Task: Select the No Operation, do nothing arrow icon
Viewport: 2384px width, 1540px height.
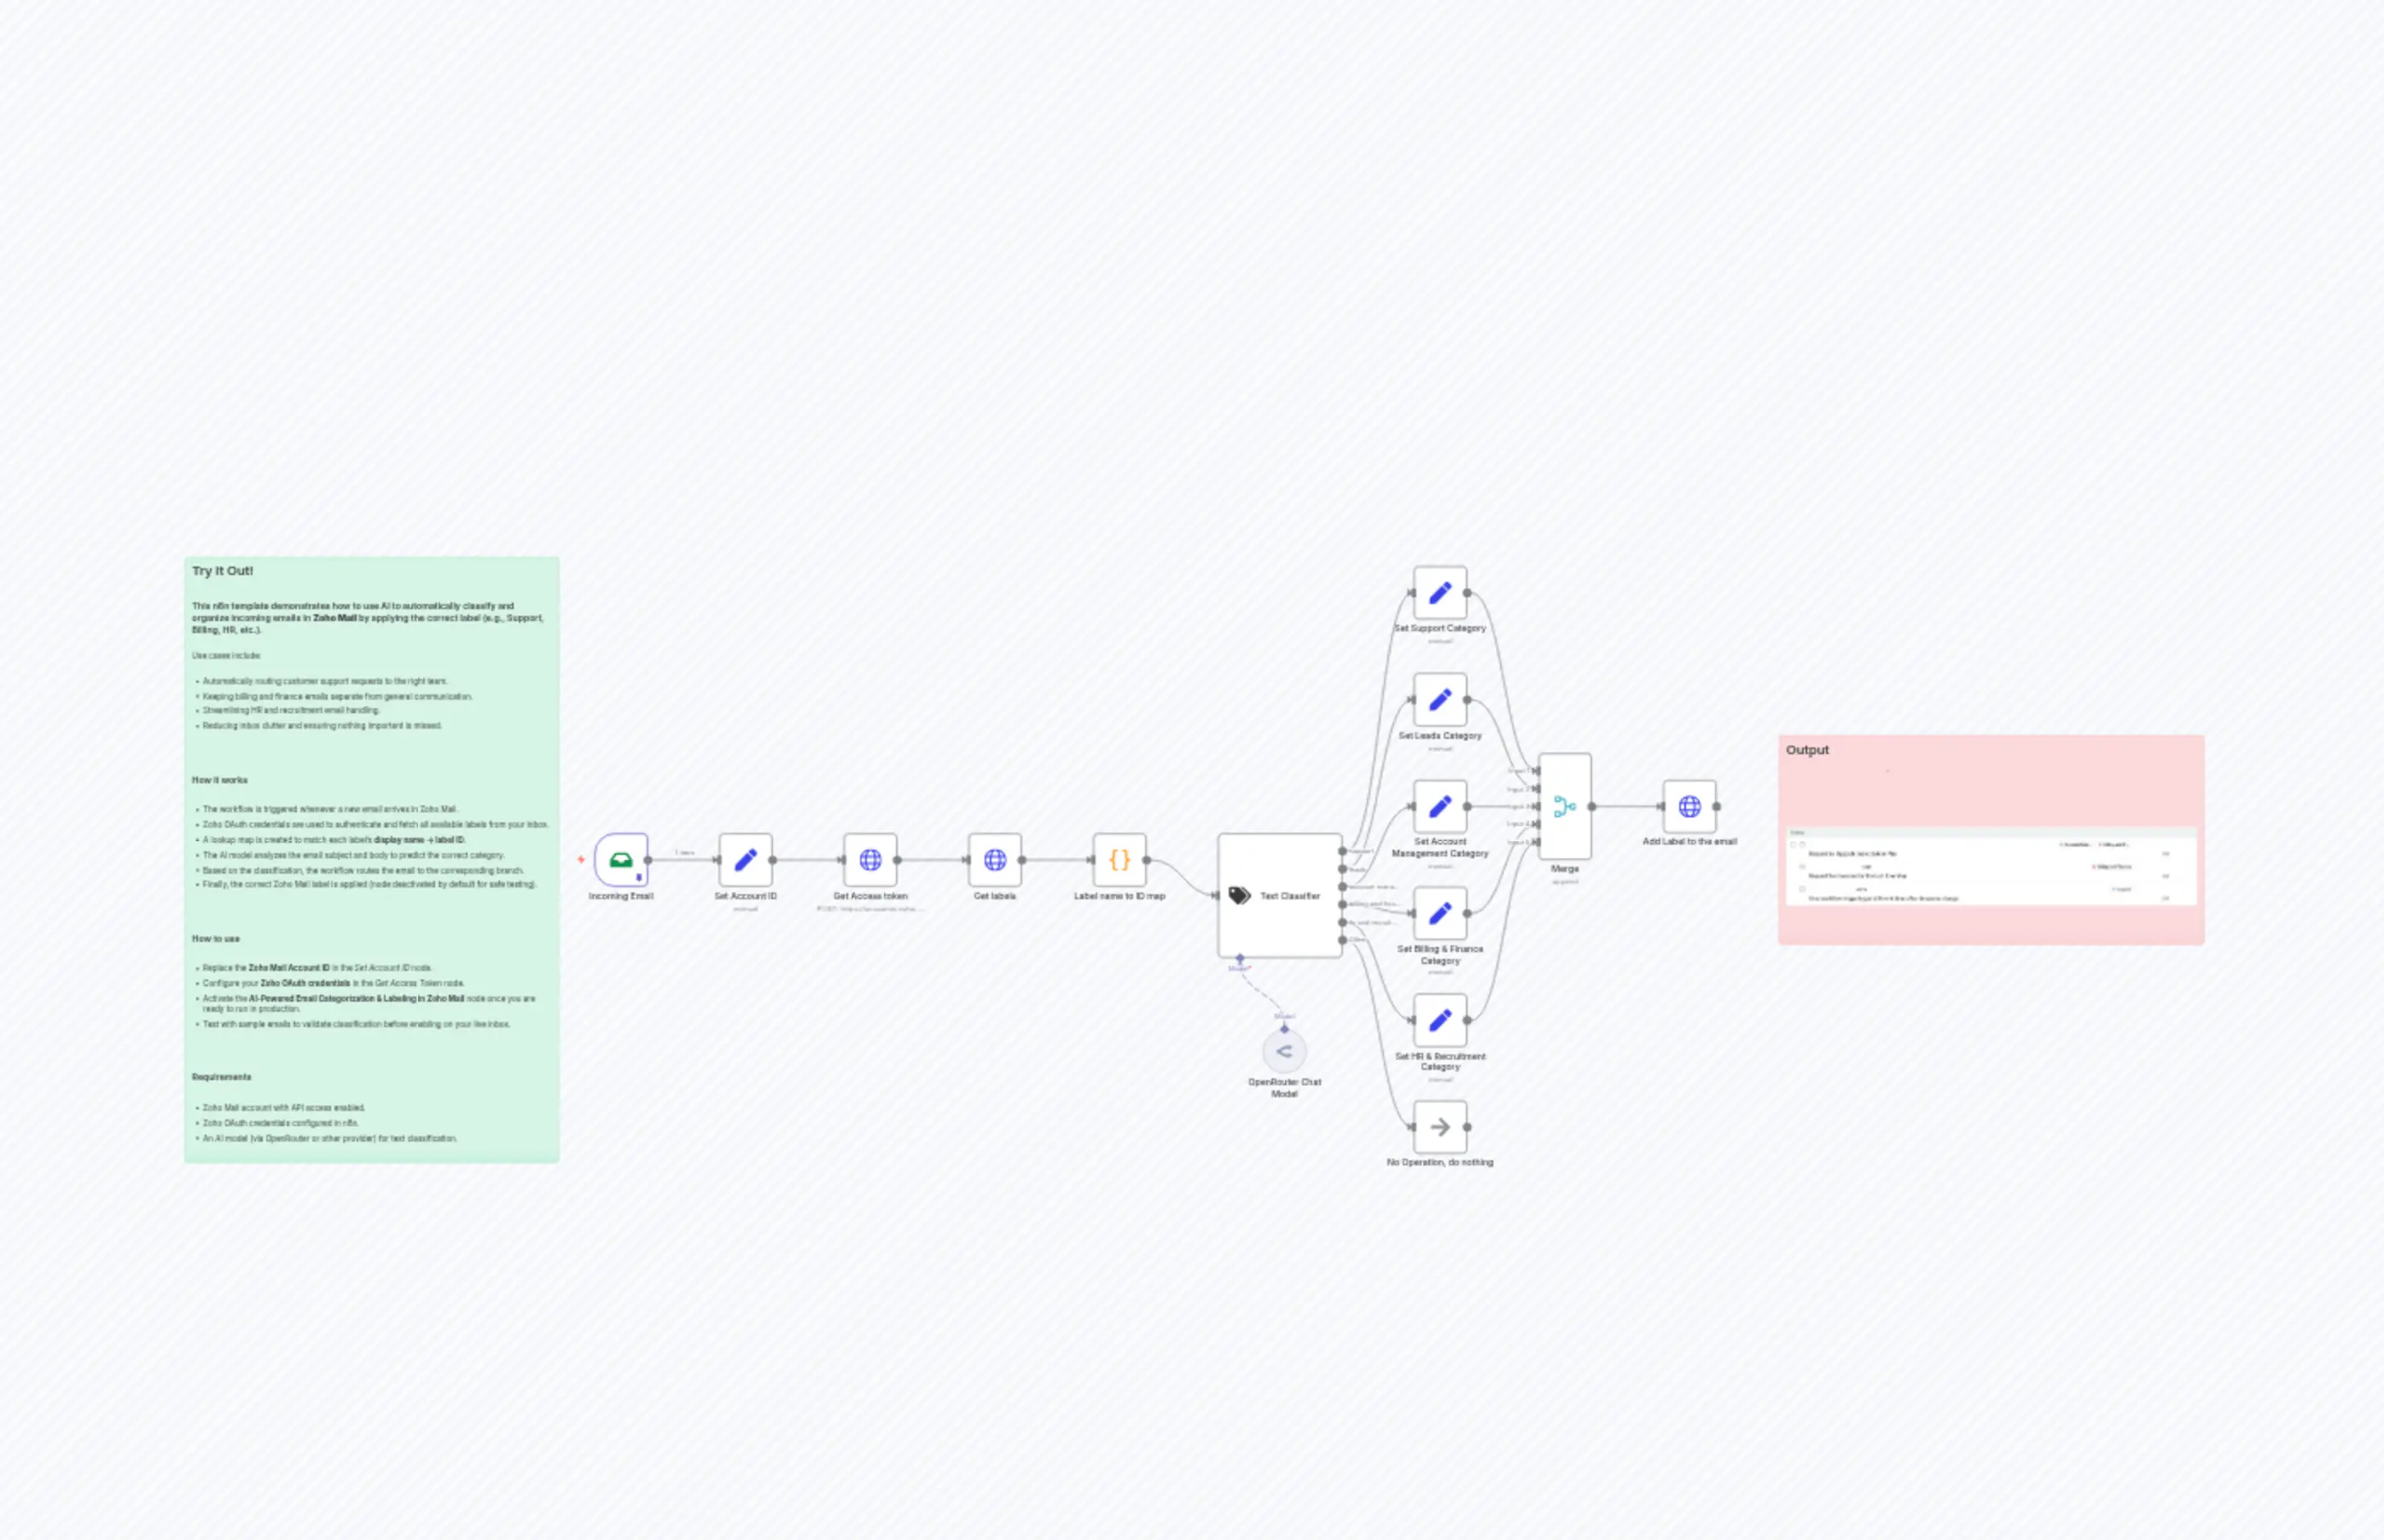Action: click(1440, 1127)
